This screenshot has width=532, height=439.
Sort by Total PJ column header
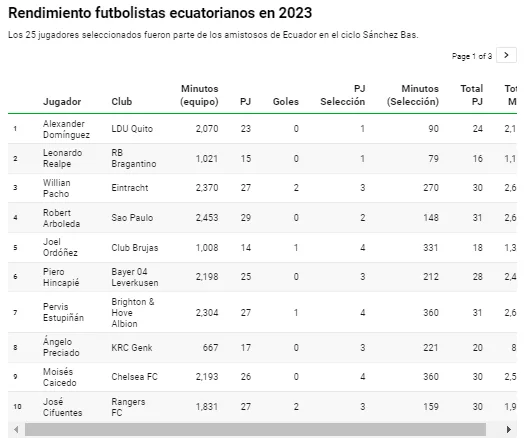point(472,95)
